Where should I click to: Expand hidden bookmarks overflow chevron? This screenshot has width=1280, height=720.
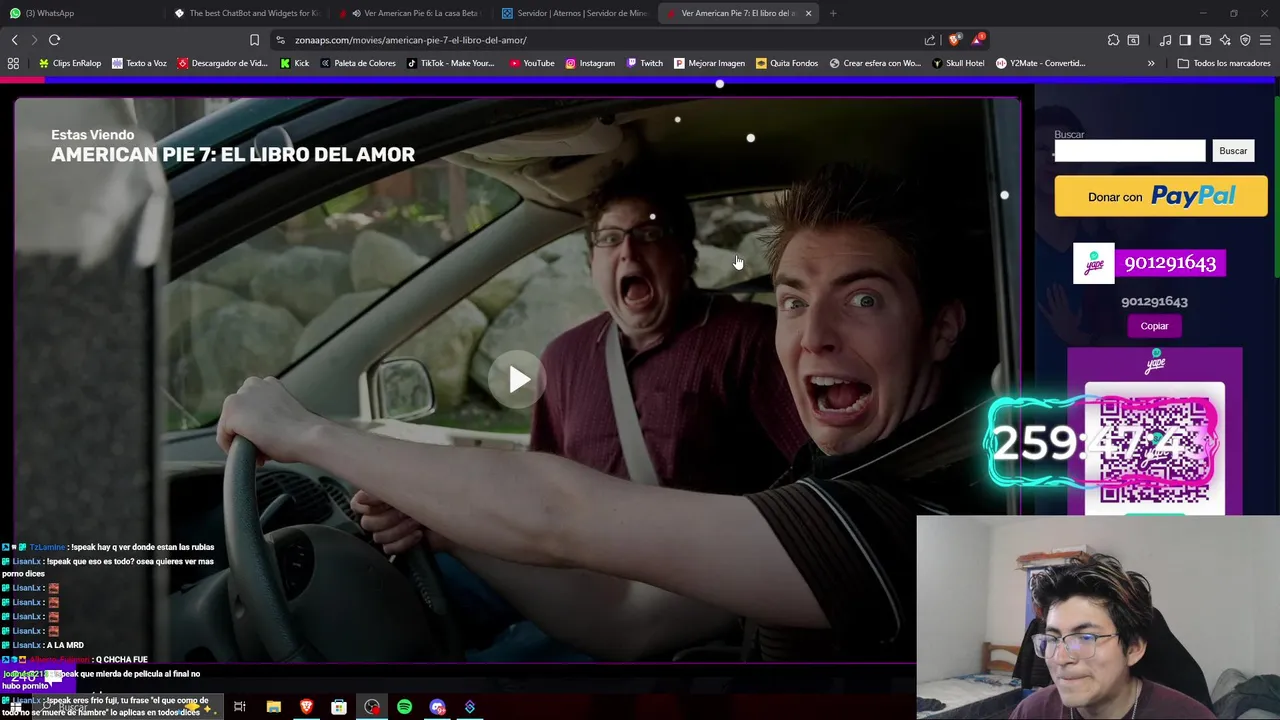(x=1151, y=63)
